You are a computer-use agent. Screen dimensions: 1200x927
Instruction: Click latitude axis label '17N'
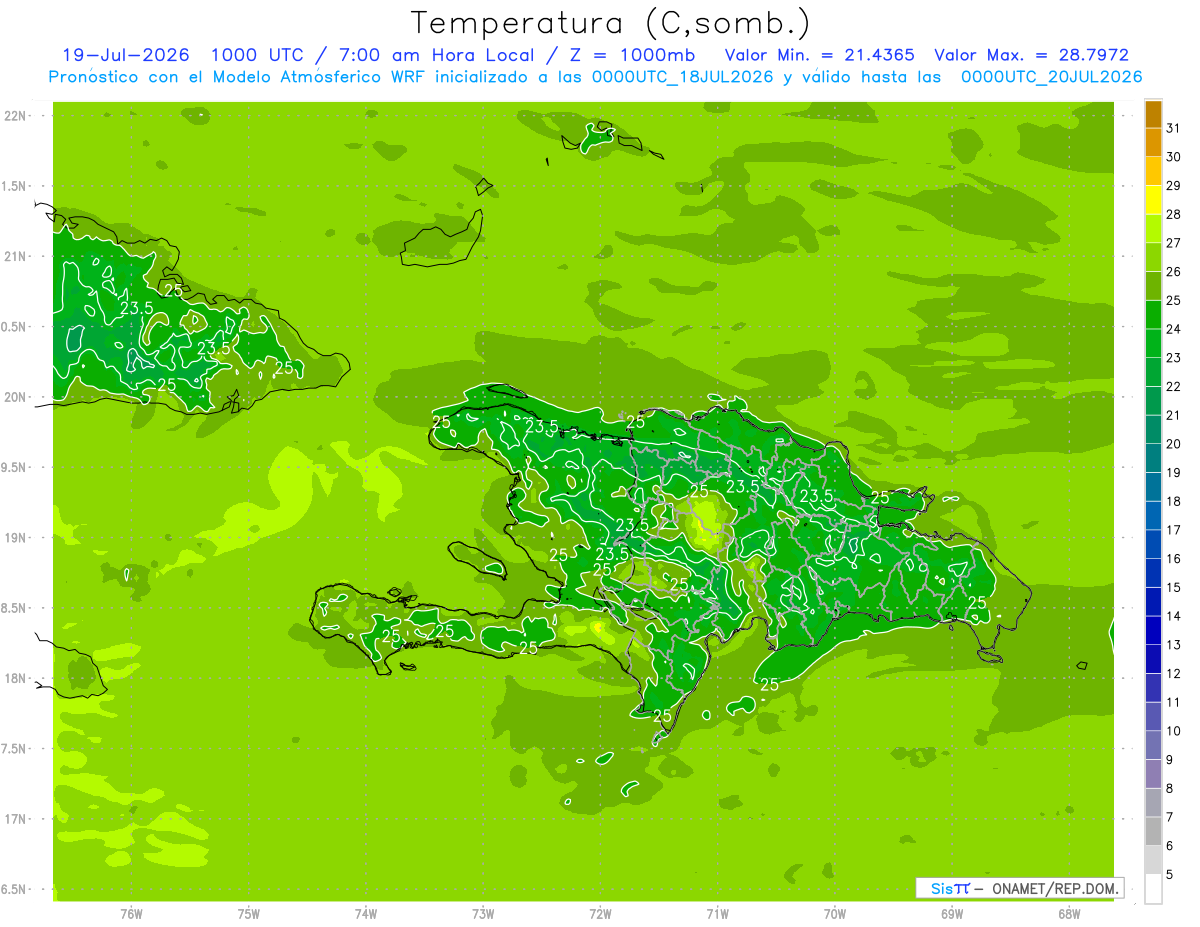click(14, 819)
